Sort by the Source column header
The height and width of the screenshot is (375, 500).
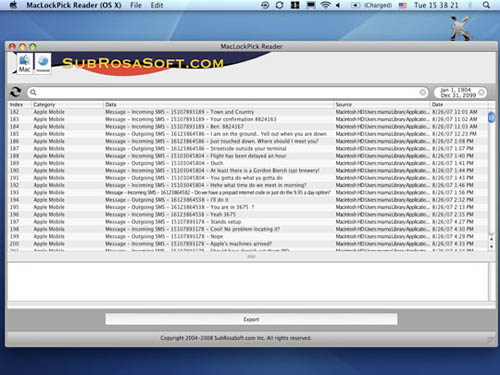[x=382, y=104]
